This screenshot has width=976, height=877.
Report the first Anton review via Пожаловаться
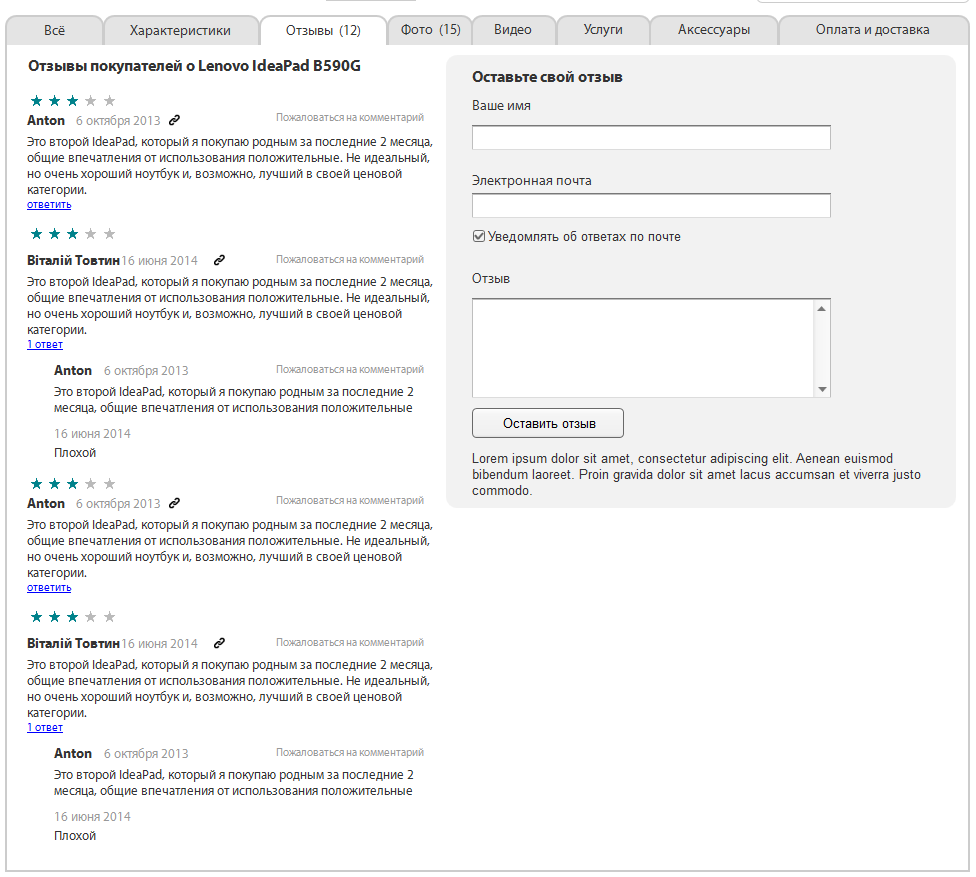point(350,118)
